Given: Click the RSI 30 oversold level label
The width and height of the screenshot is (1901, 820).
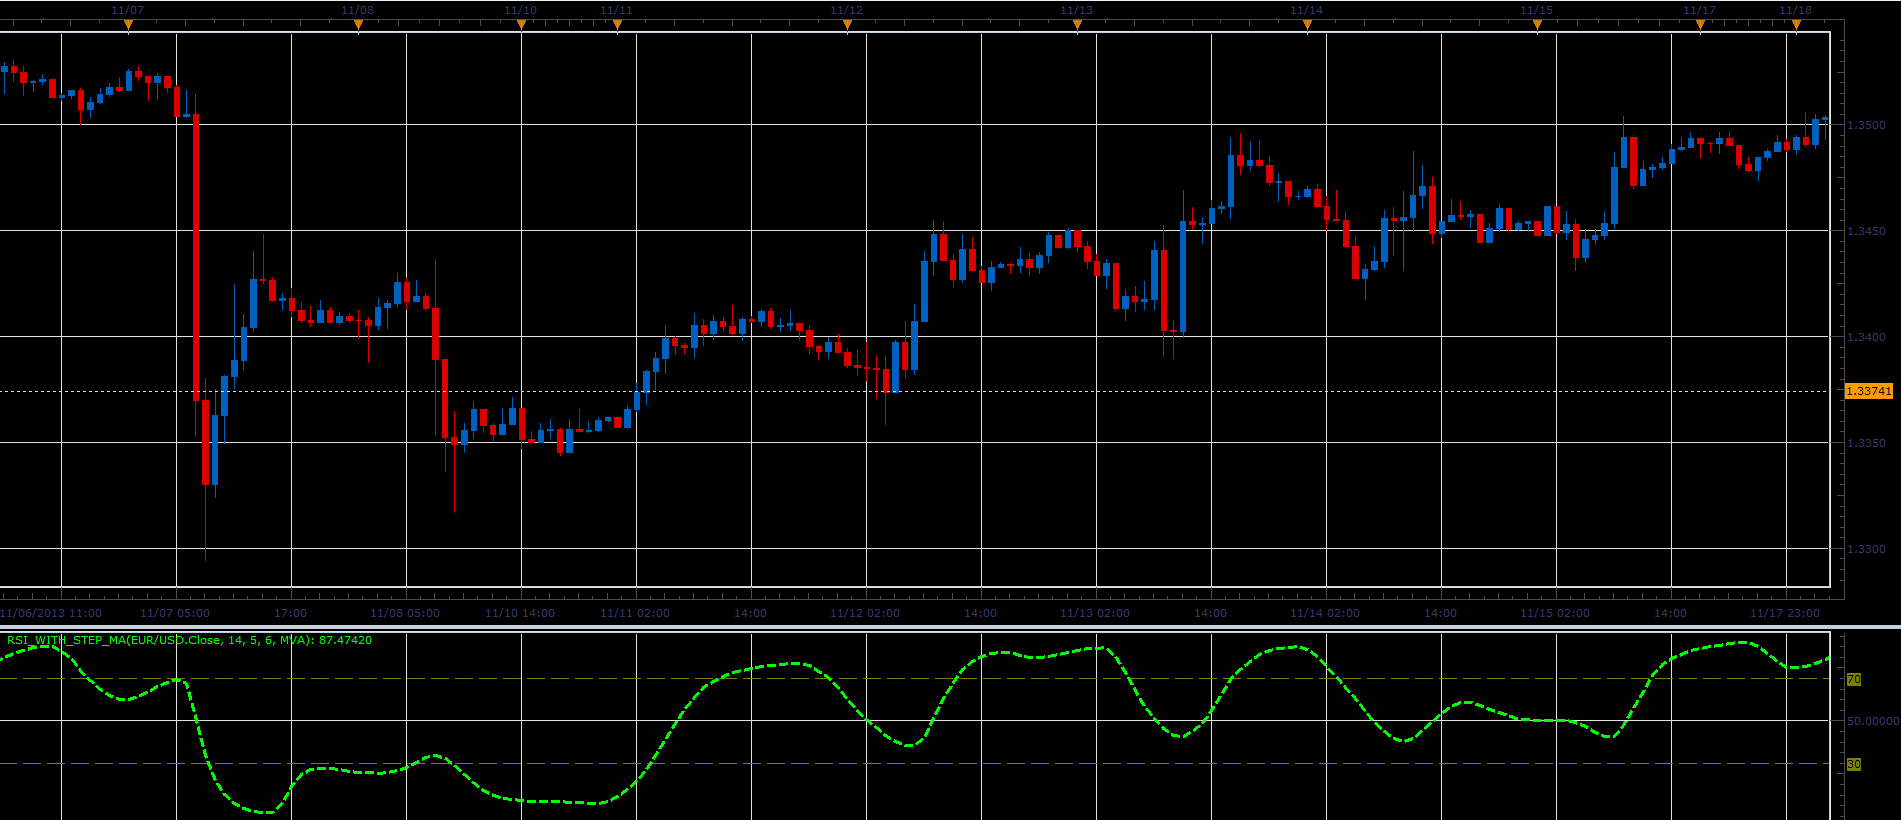Looking at the screenshot, I should (x=1854, y=764).
